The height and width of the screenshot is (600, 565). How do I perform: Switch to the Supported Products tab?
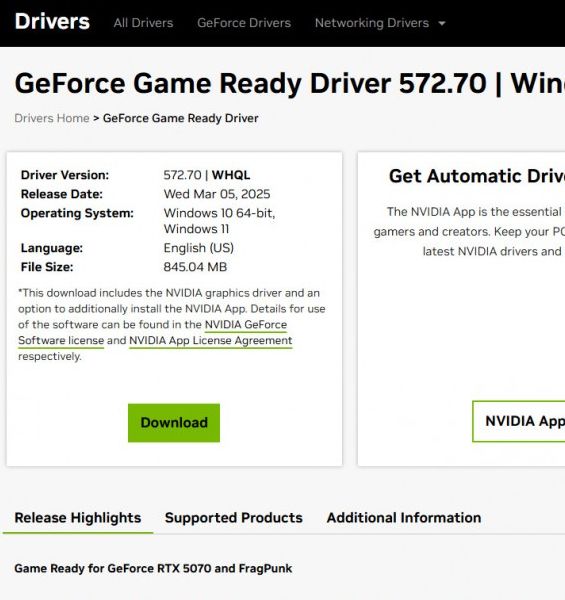pyautogui.click(x=234, y=518)
